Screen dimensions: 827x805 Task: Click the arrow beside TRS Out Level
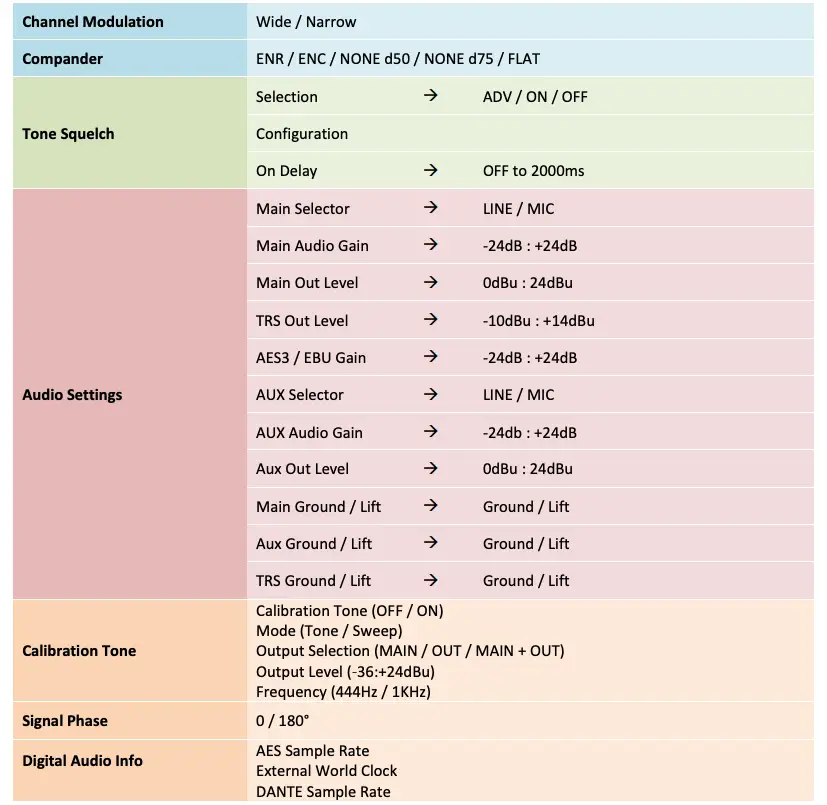point(430,321)
